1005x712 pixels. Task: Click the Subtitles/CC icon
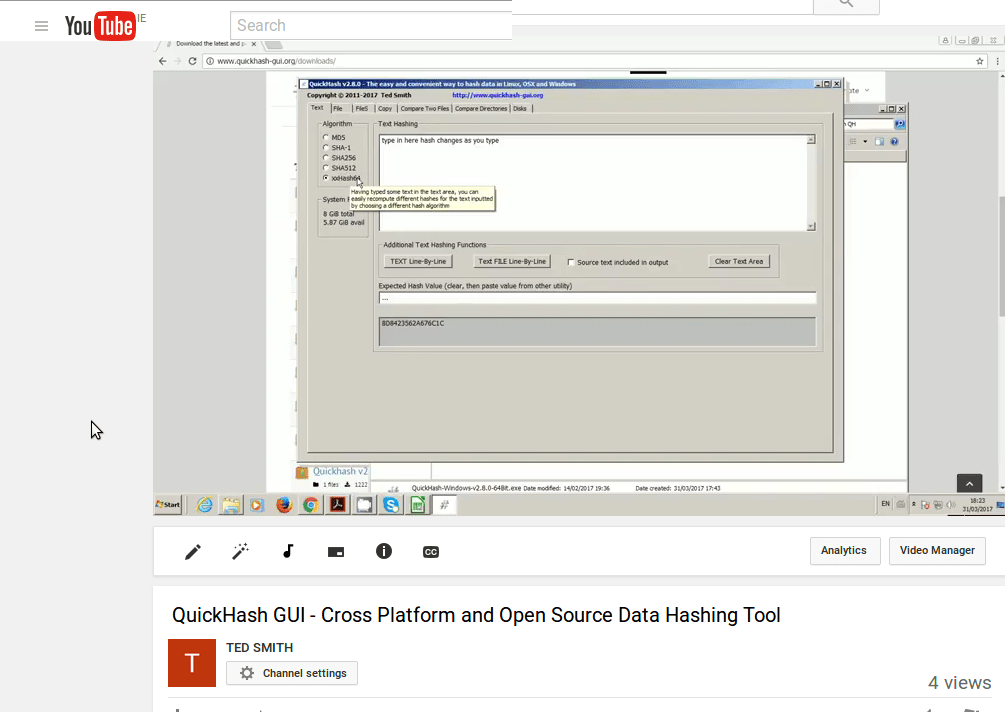(x=430, y=550)
